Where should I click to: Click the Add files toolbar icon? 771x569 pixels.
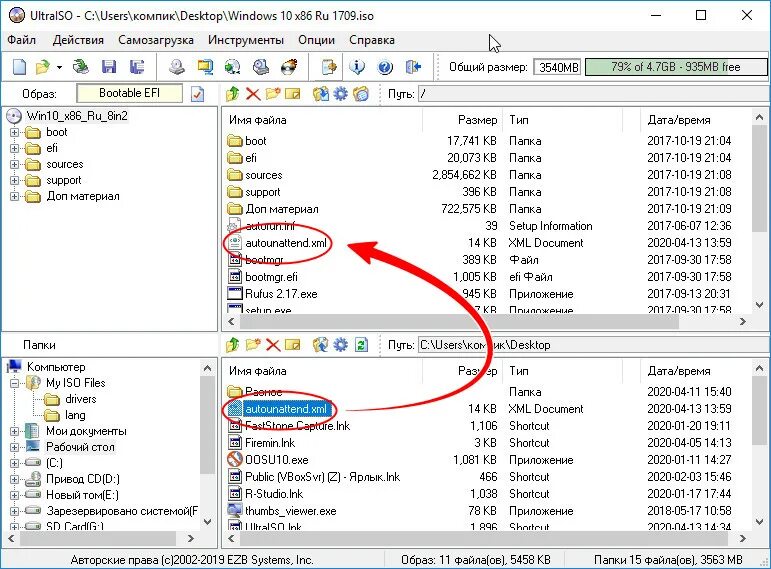pyautogui.click(x=328, y=67)
